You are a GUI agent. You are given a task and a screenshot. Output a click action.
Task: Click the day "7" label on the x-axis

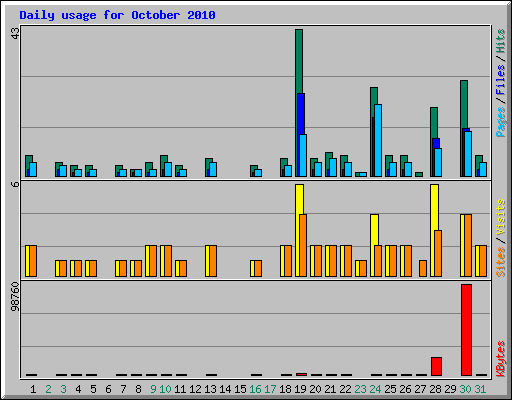click(x=123, y=389)
